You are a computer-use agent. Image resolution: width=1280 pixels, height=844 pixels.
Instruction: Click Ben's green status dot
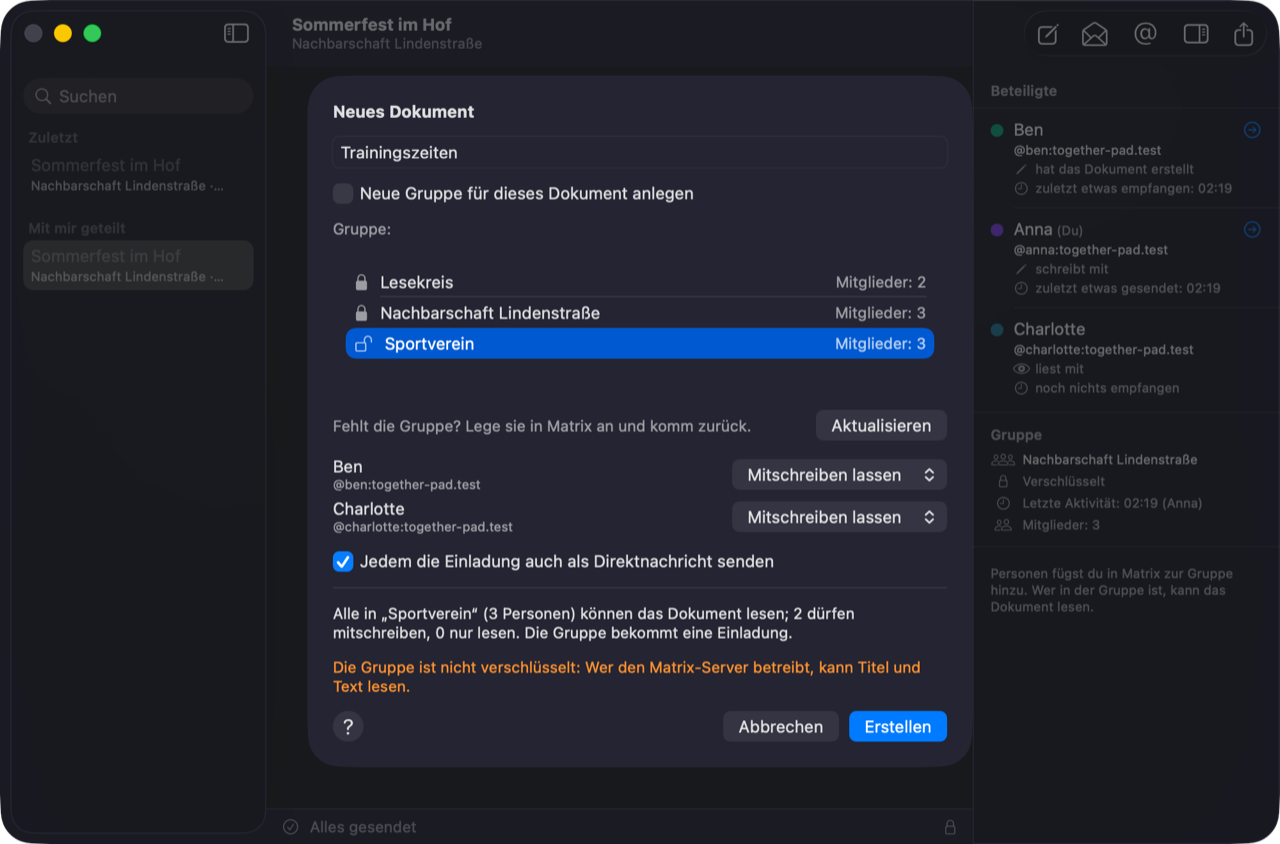(x=997, y=130)
